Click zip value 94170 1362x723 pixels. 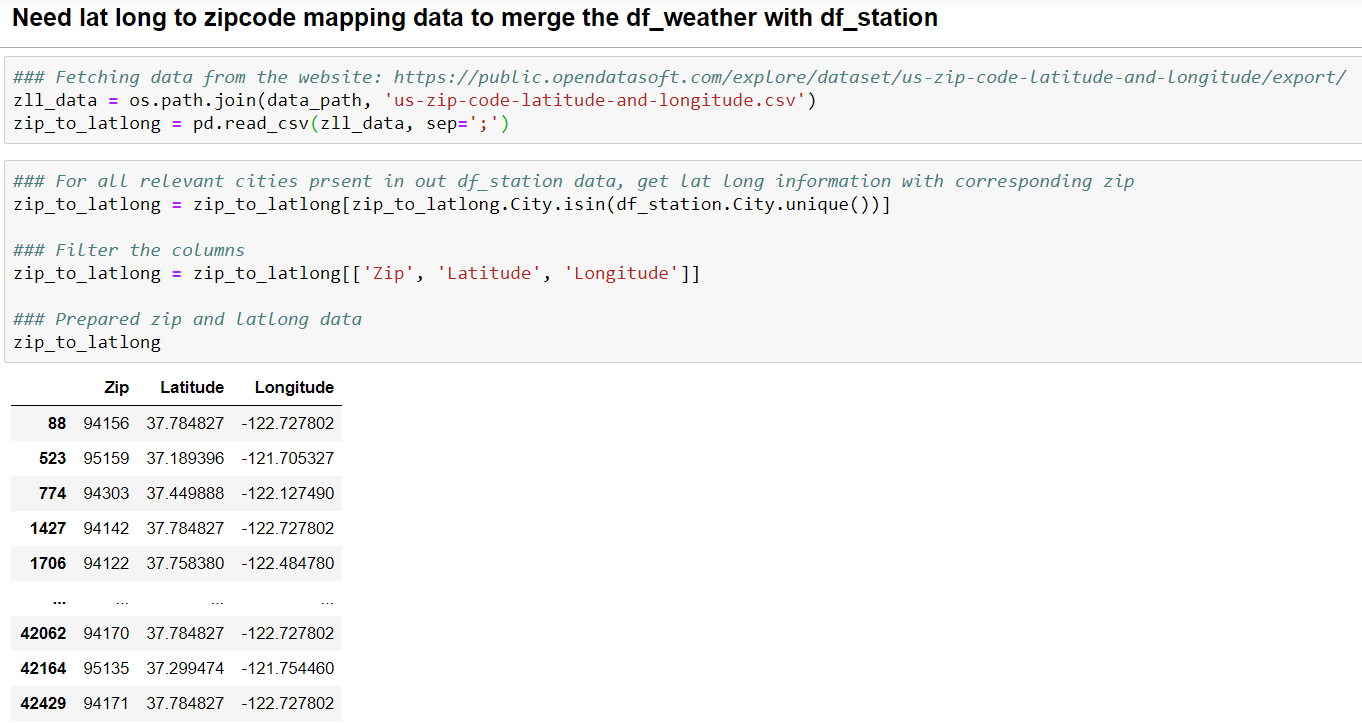[x=106, y=633]
